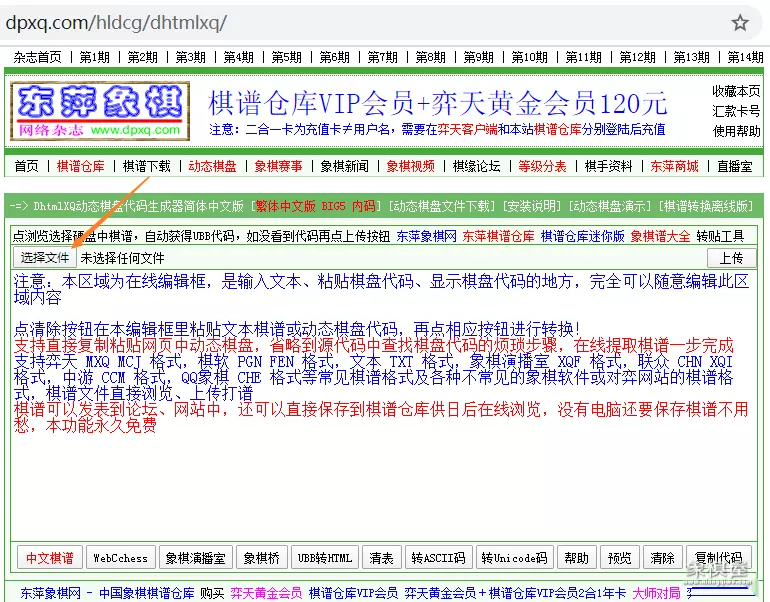Viewport: 770px width, 602px height.
Task: Open the 棋谱仓库 navigation tab
Action: [80, 166]
